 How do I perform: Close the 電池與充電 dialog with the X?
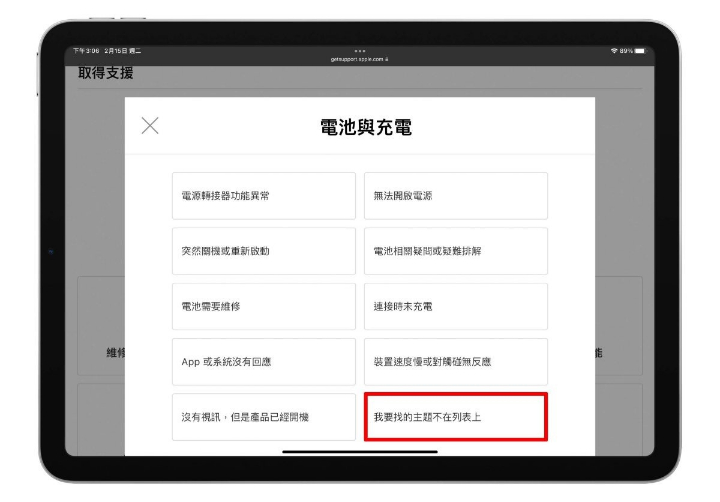click(x=150, y=126)
